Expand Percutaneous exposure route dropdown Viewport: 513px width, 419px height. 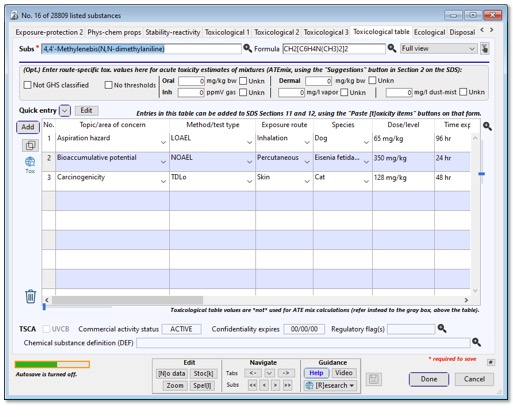[x=307, y=162]
